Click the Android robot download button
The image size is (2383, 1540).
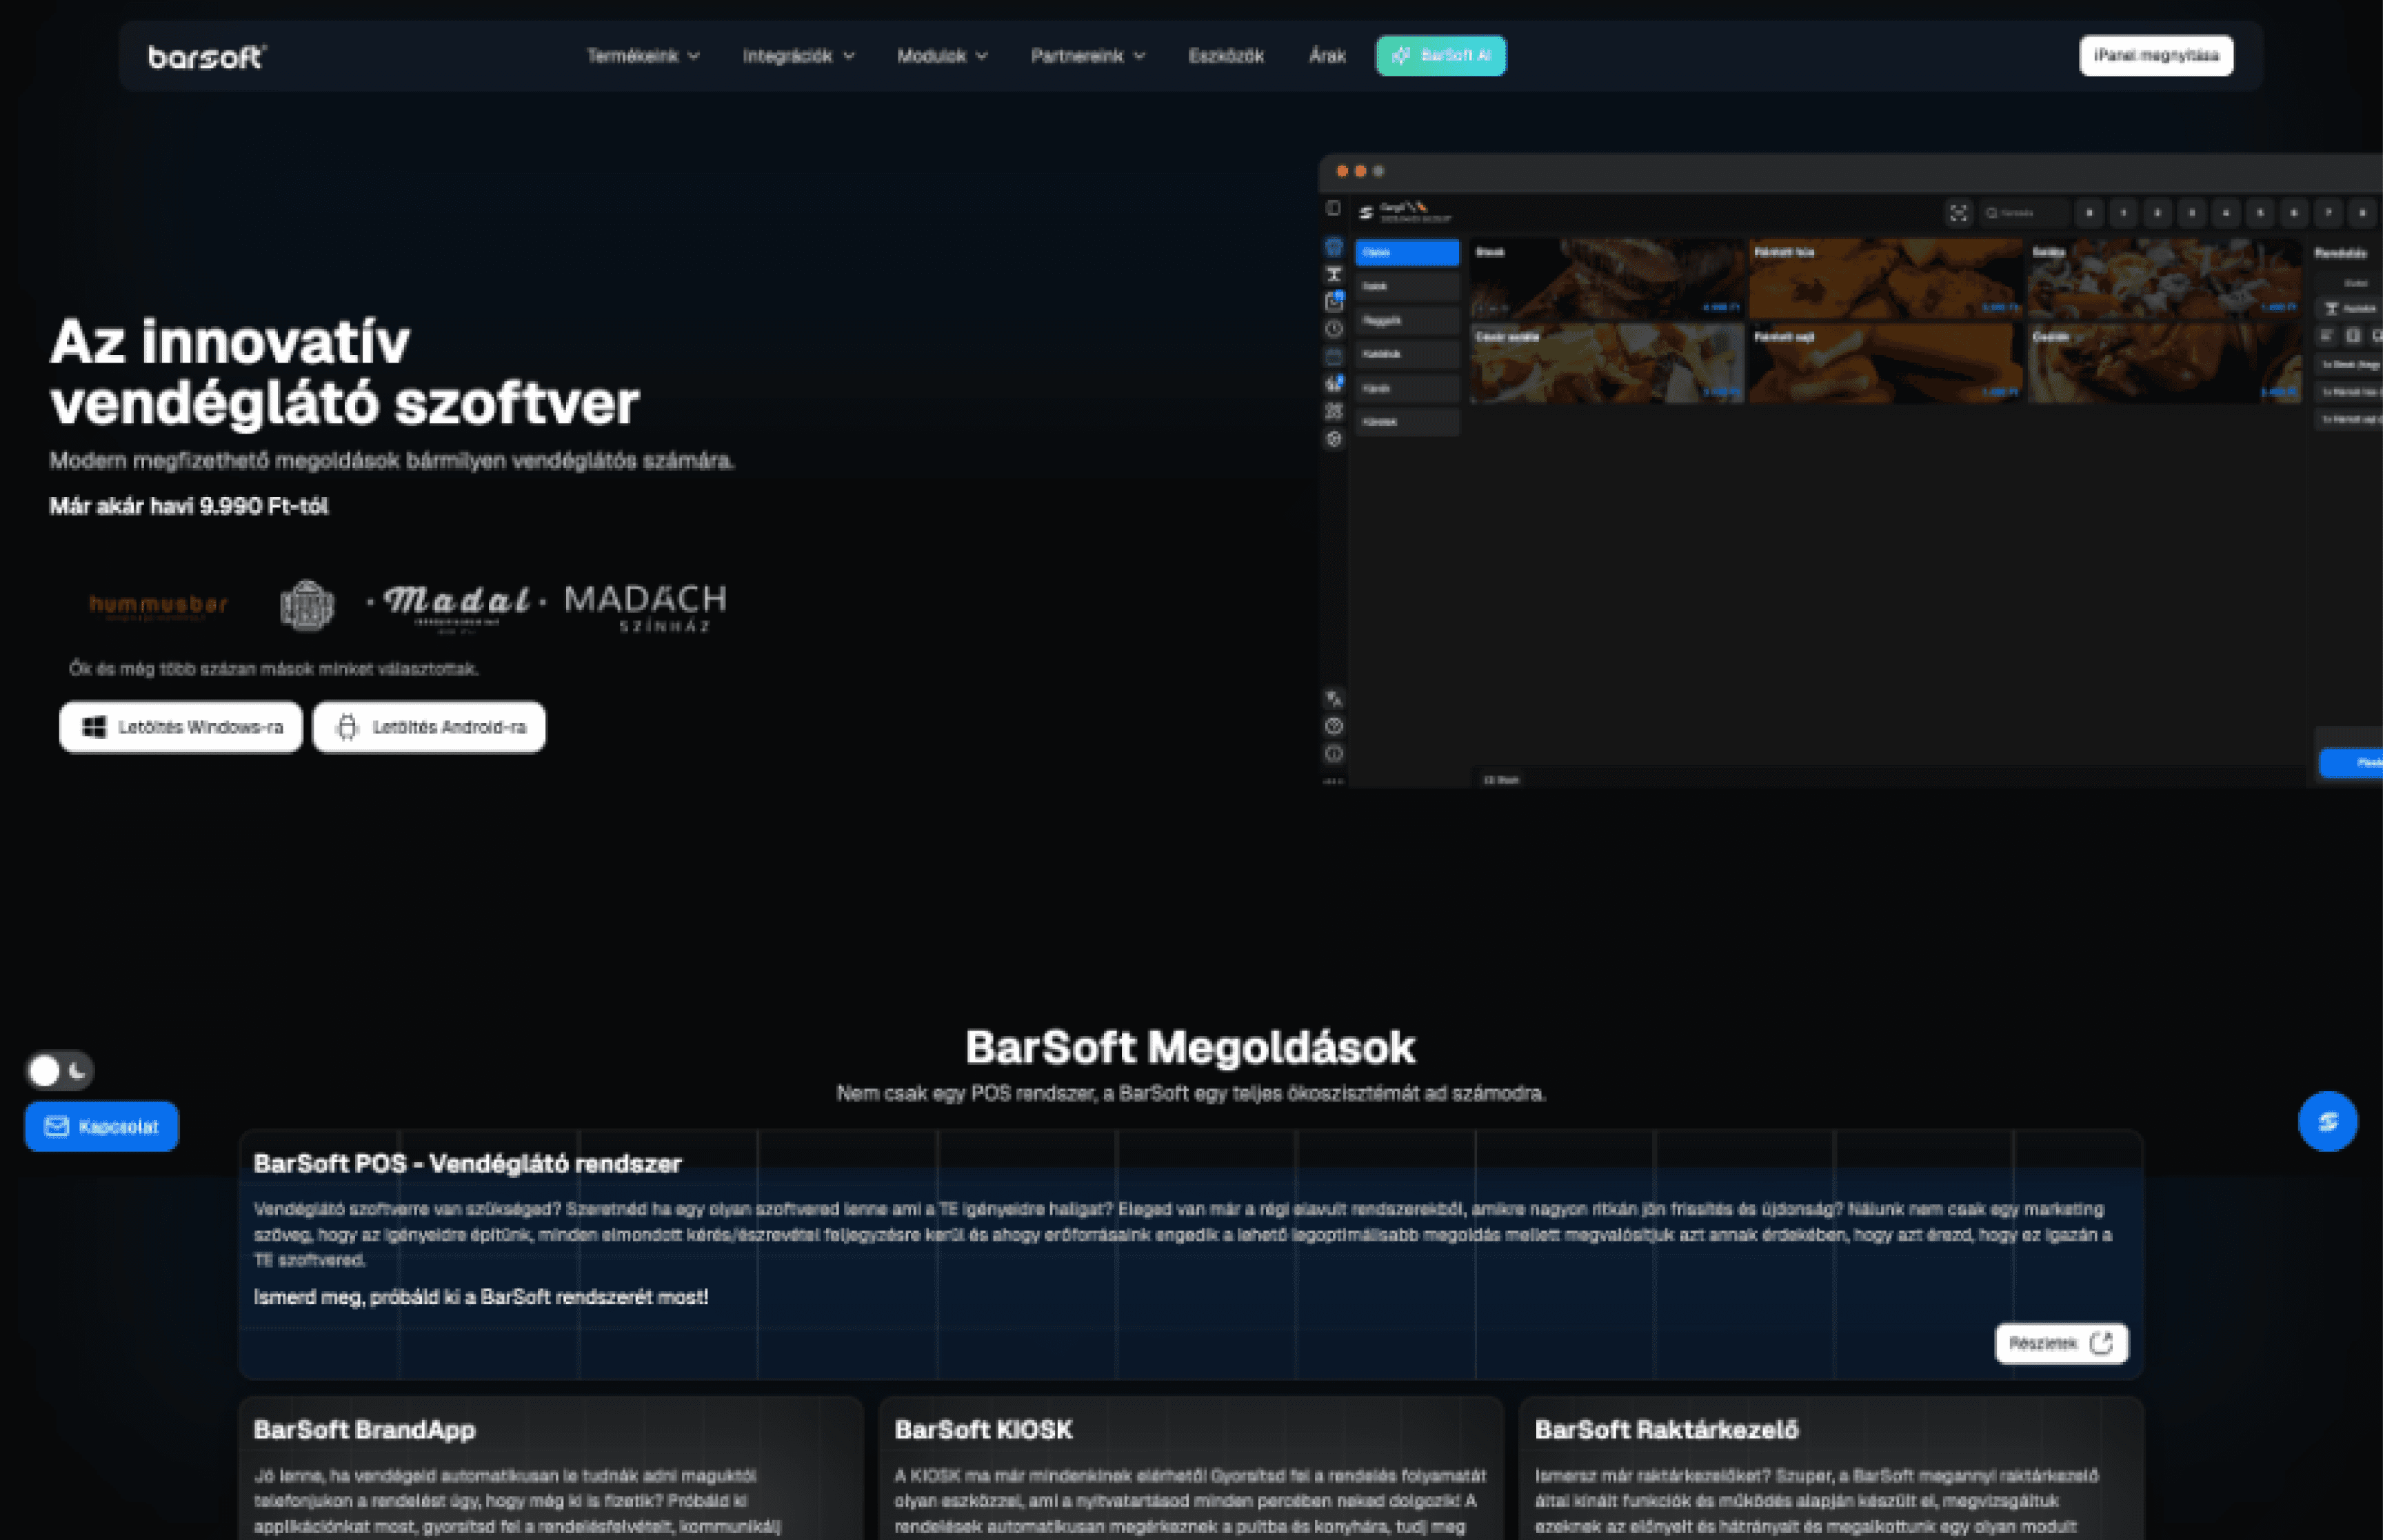[x=429, y=727]
